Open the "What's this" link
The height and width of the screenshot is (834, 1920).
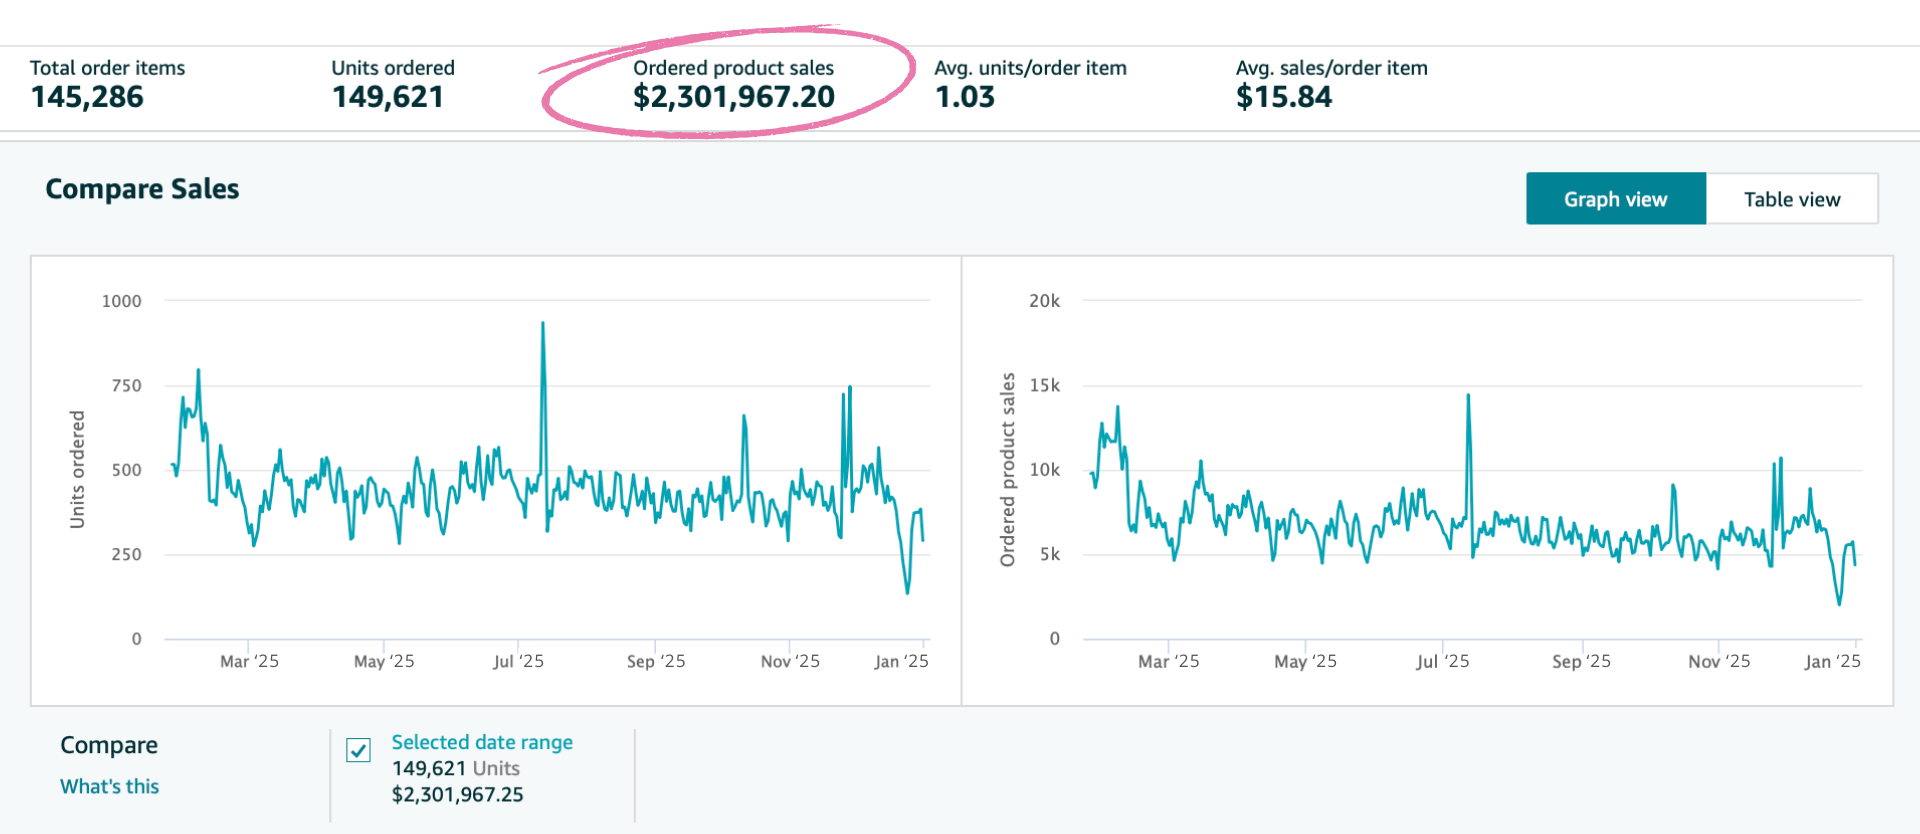pyautogui.click(x=109, y=786)
